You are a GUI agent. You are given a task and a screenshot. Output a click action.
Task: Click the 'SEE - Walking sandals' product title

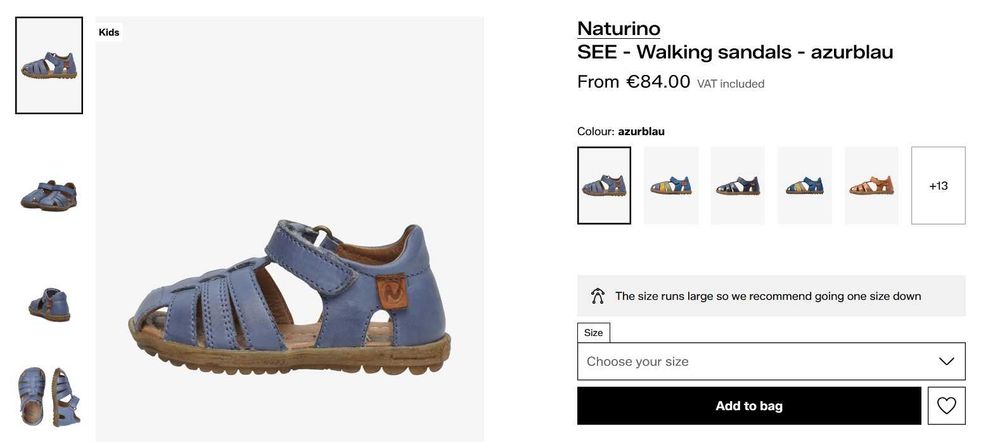(x=735, y=53)
